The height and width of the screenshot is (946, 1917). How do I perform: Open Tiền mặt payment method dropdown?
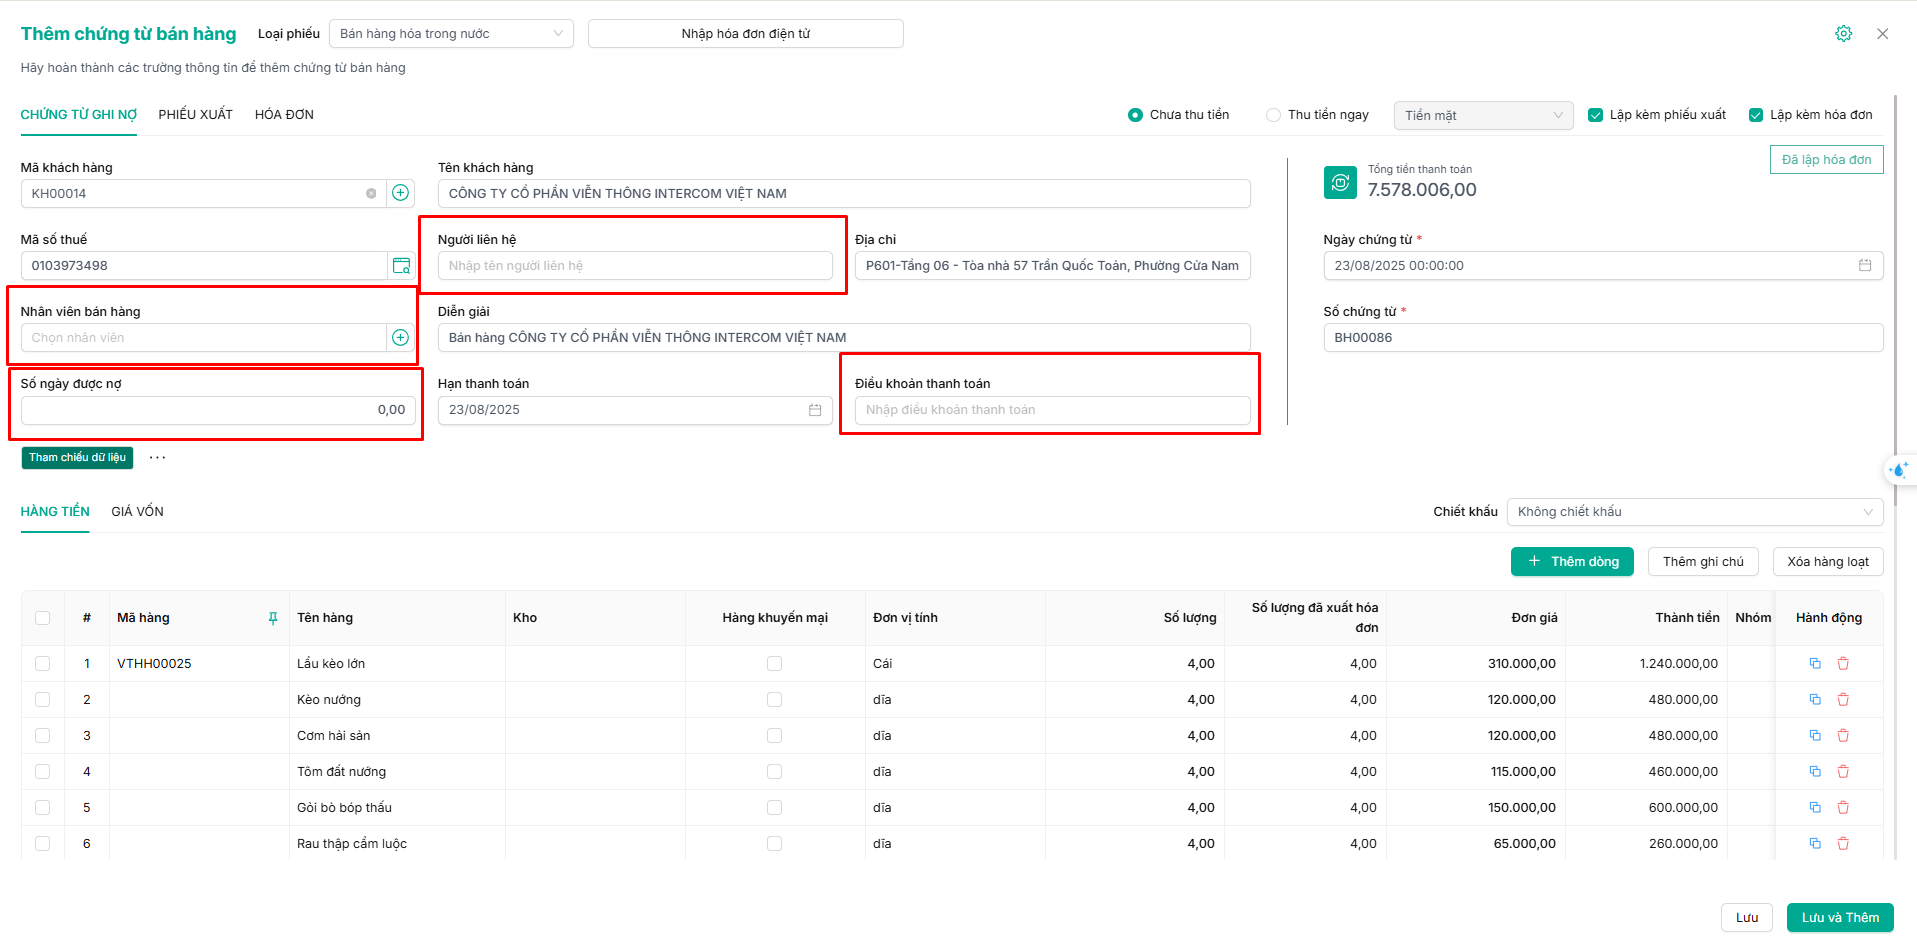[1483, 116]
